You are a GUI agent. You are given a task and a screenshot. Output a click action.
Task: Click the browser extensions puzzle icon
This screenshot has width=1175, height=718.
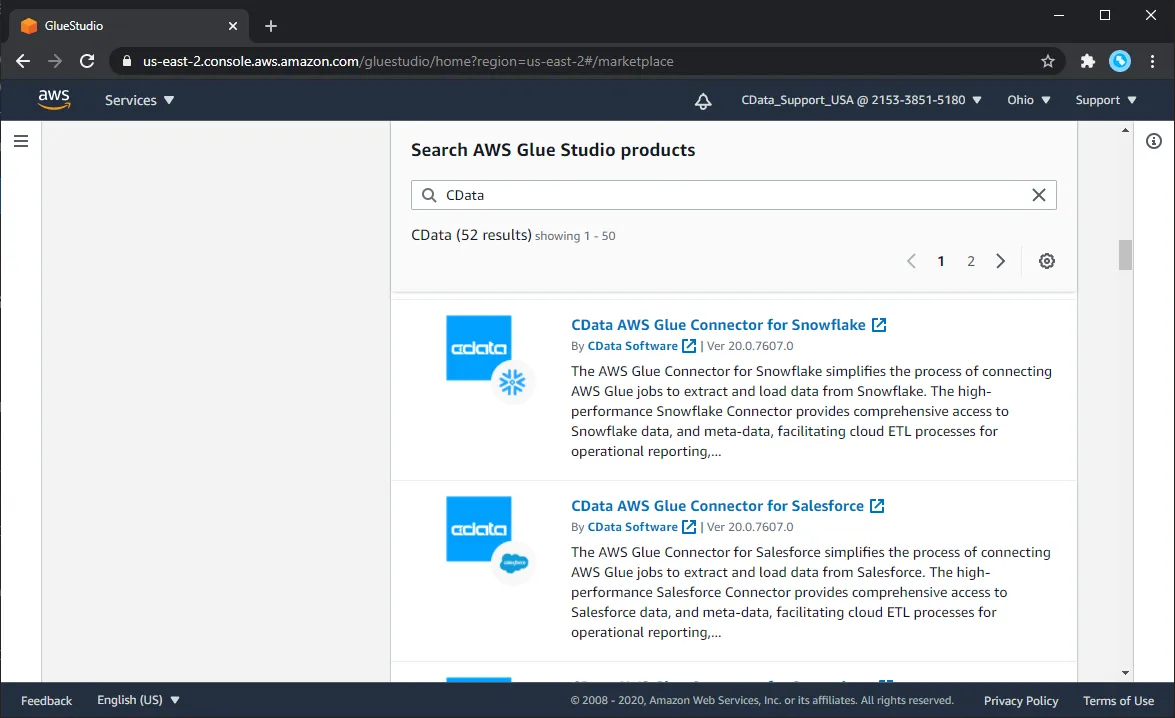1086,61
